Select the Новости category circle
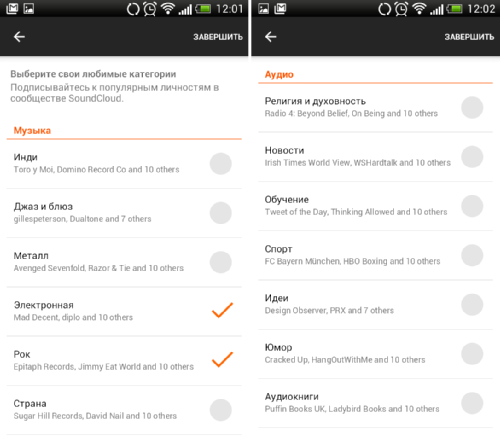Viewport: 500px width, 441px height. coord(472,157)
